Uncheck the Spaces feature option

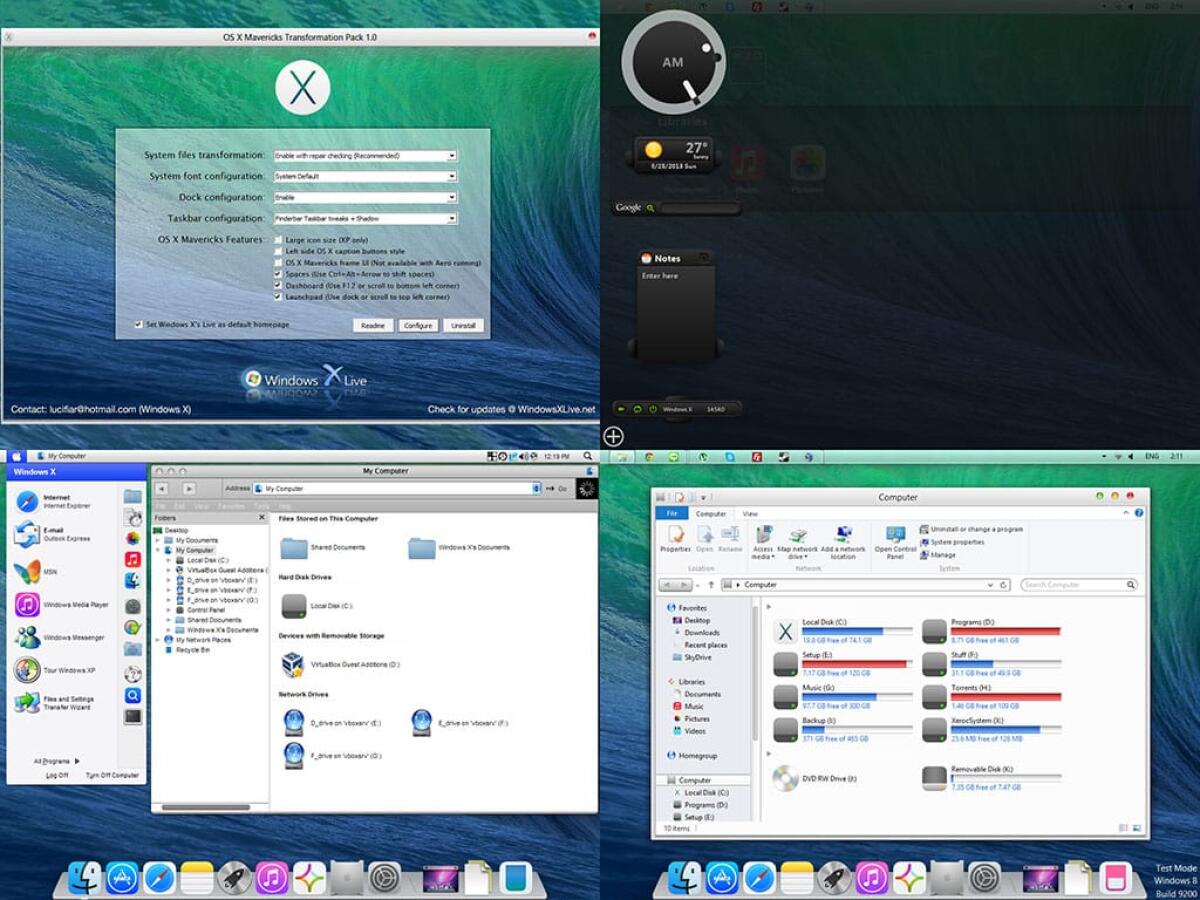[x=277, y=274]
